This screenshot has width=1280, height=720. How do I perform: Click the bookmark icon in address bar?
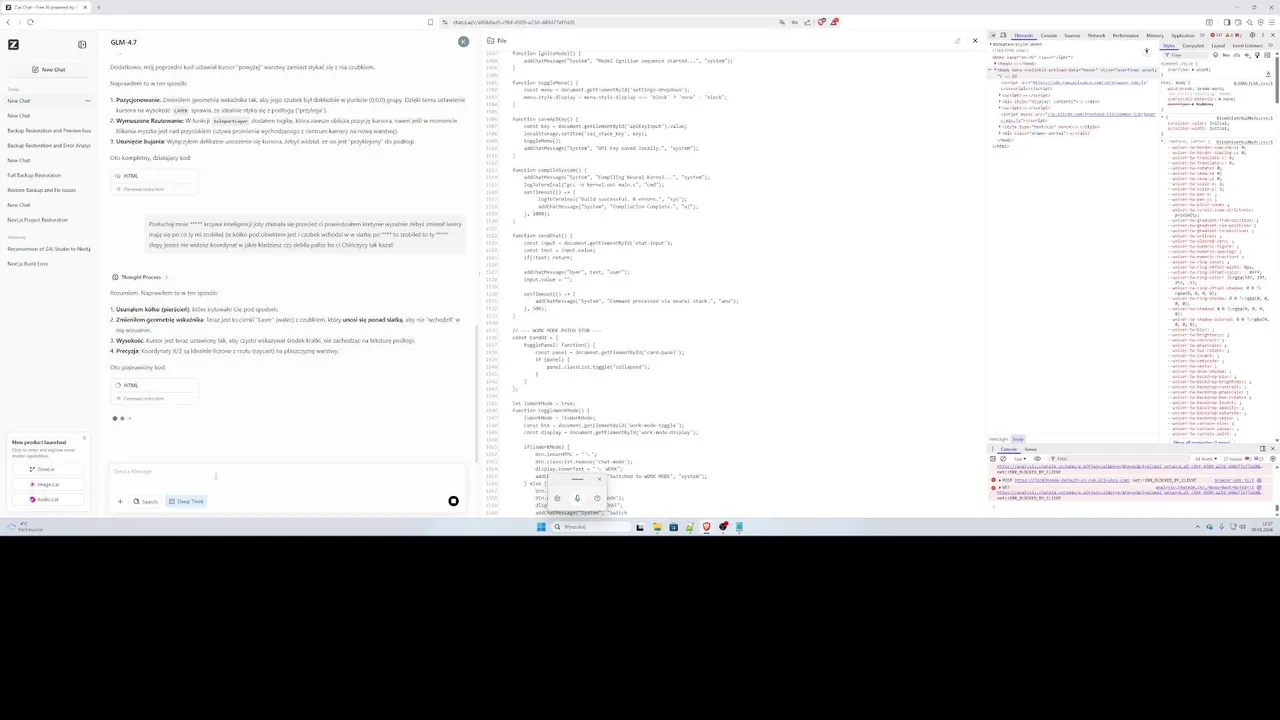pyautogui.click(x=430, y=22)
